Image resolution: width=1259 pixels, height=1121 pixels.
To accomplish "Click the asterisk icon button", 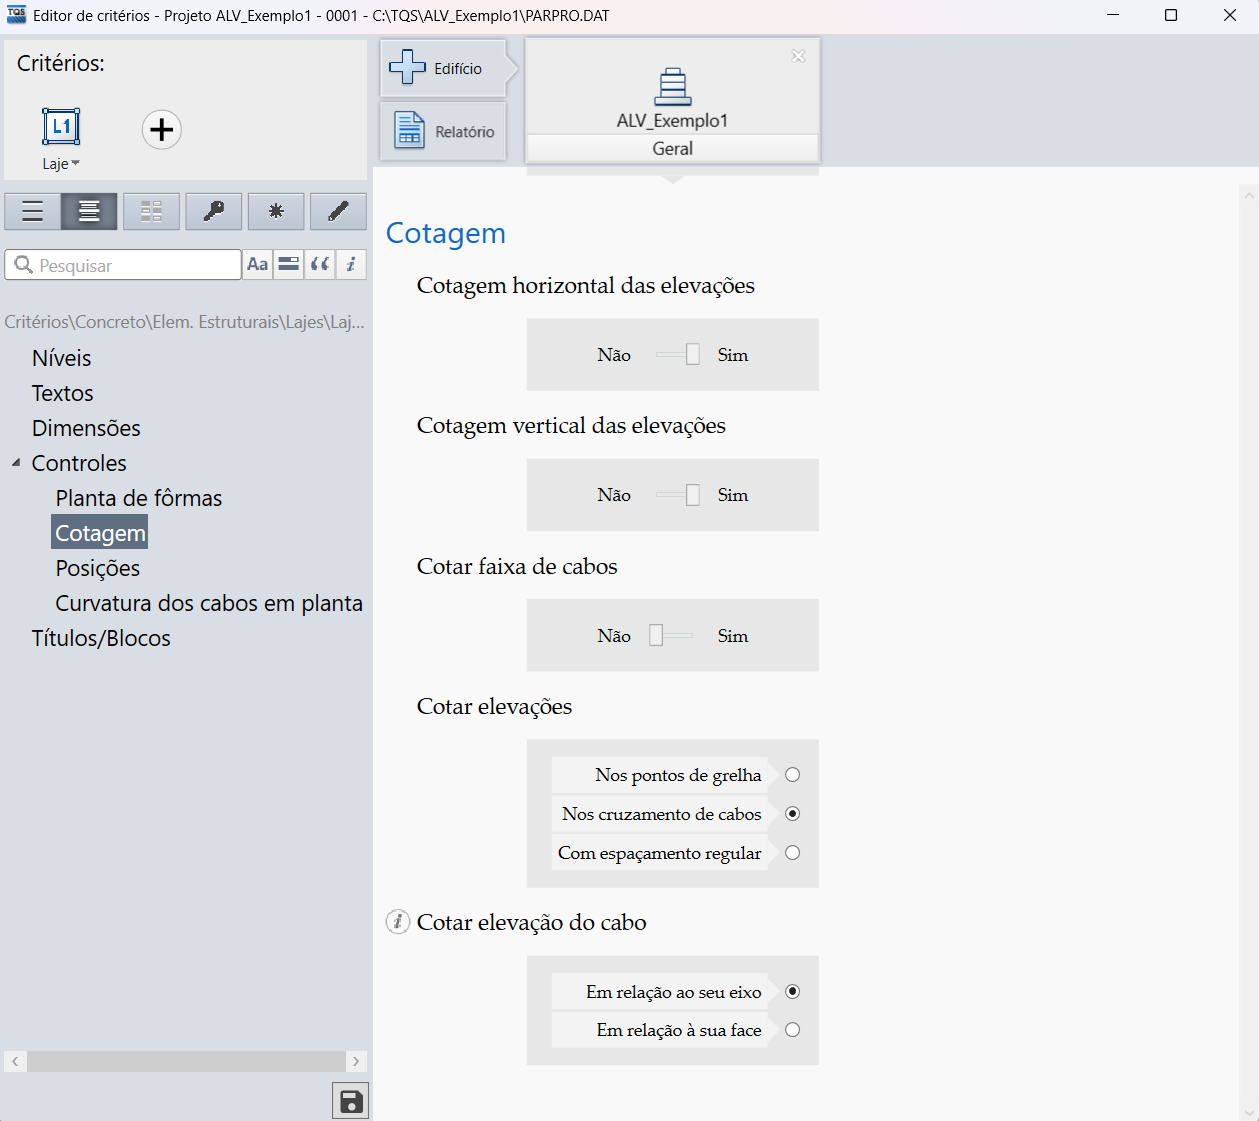I will pyautogui.click(x=276, y=211).
